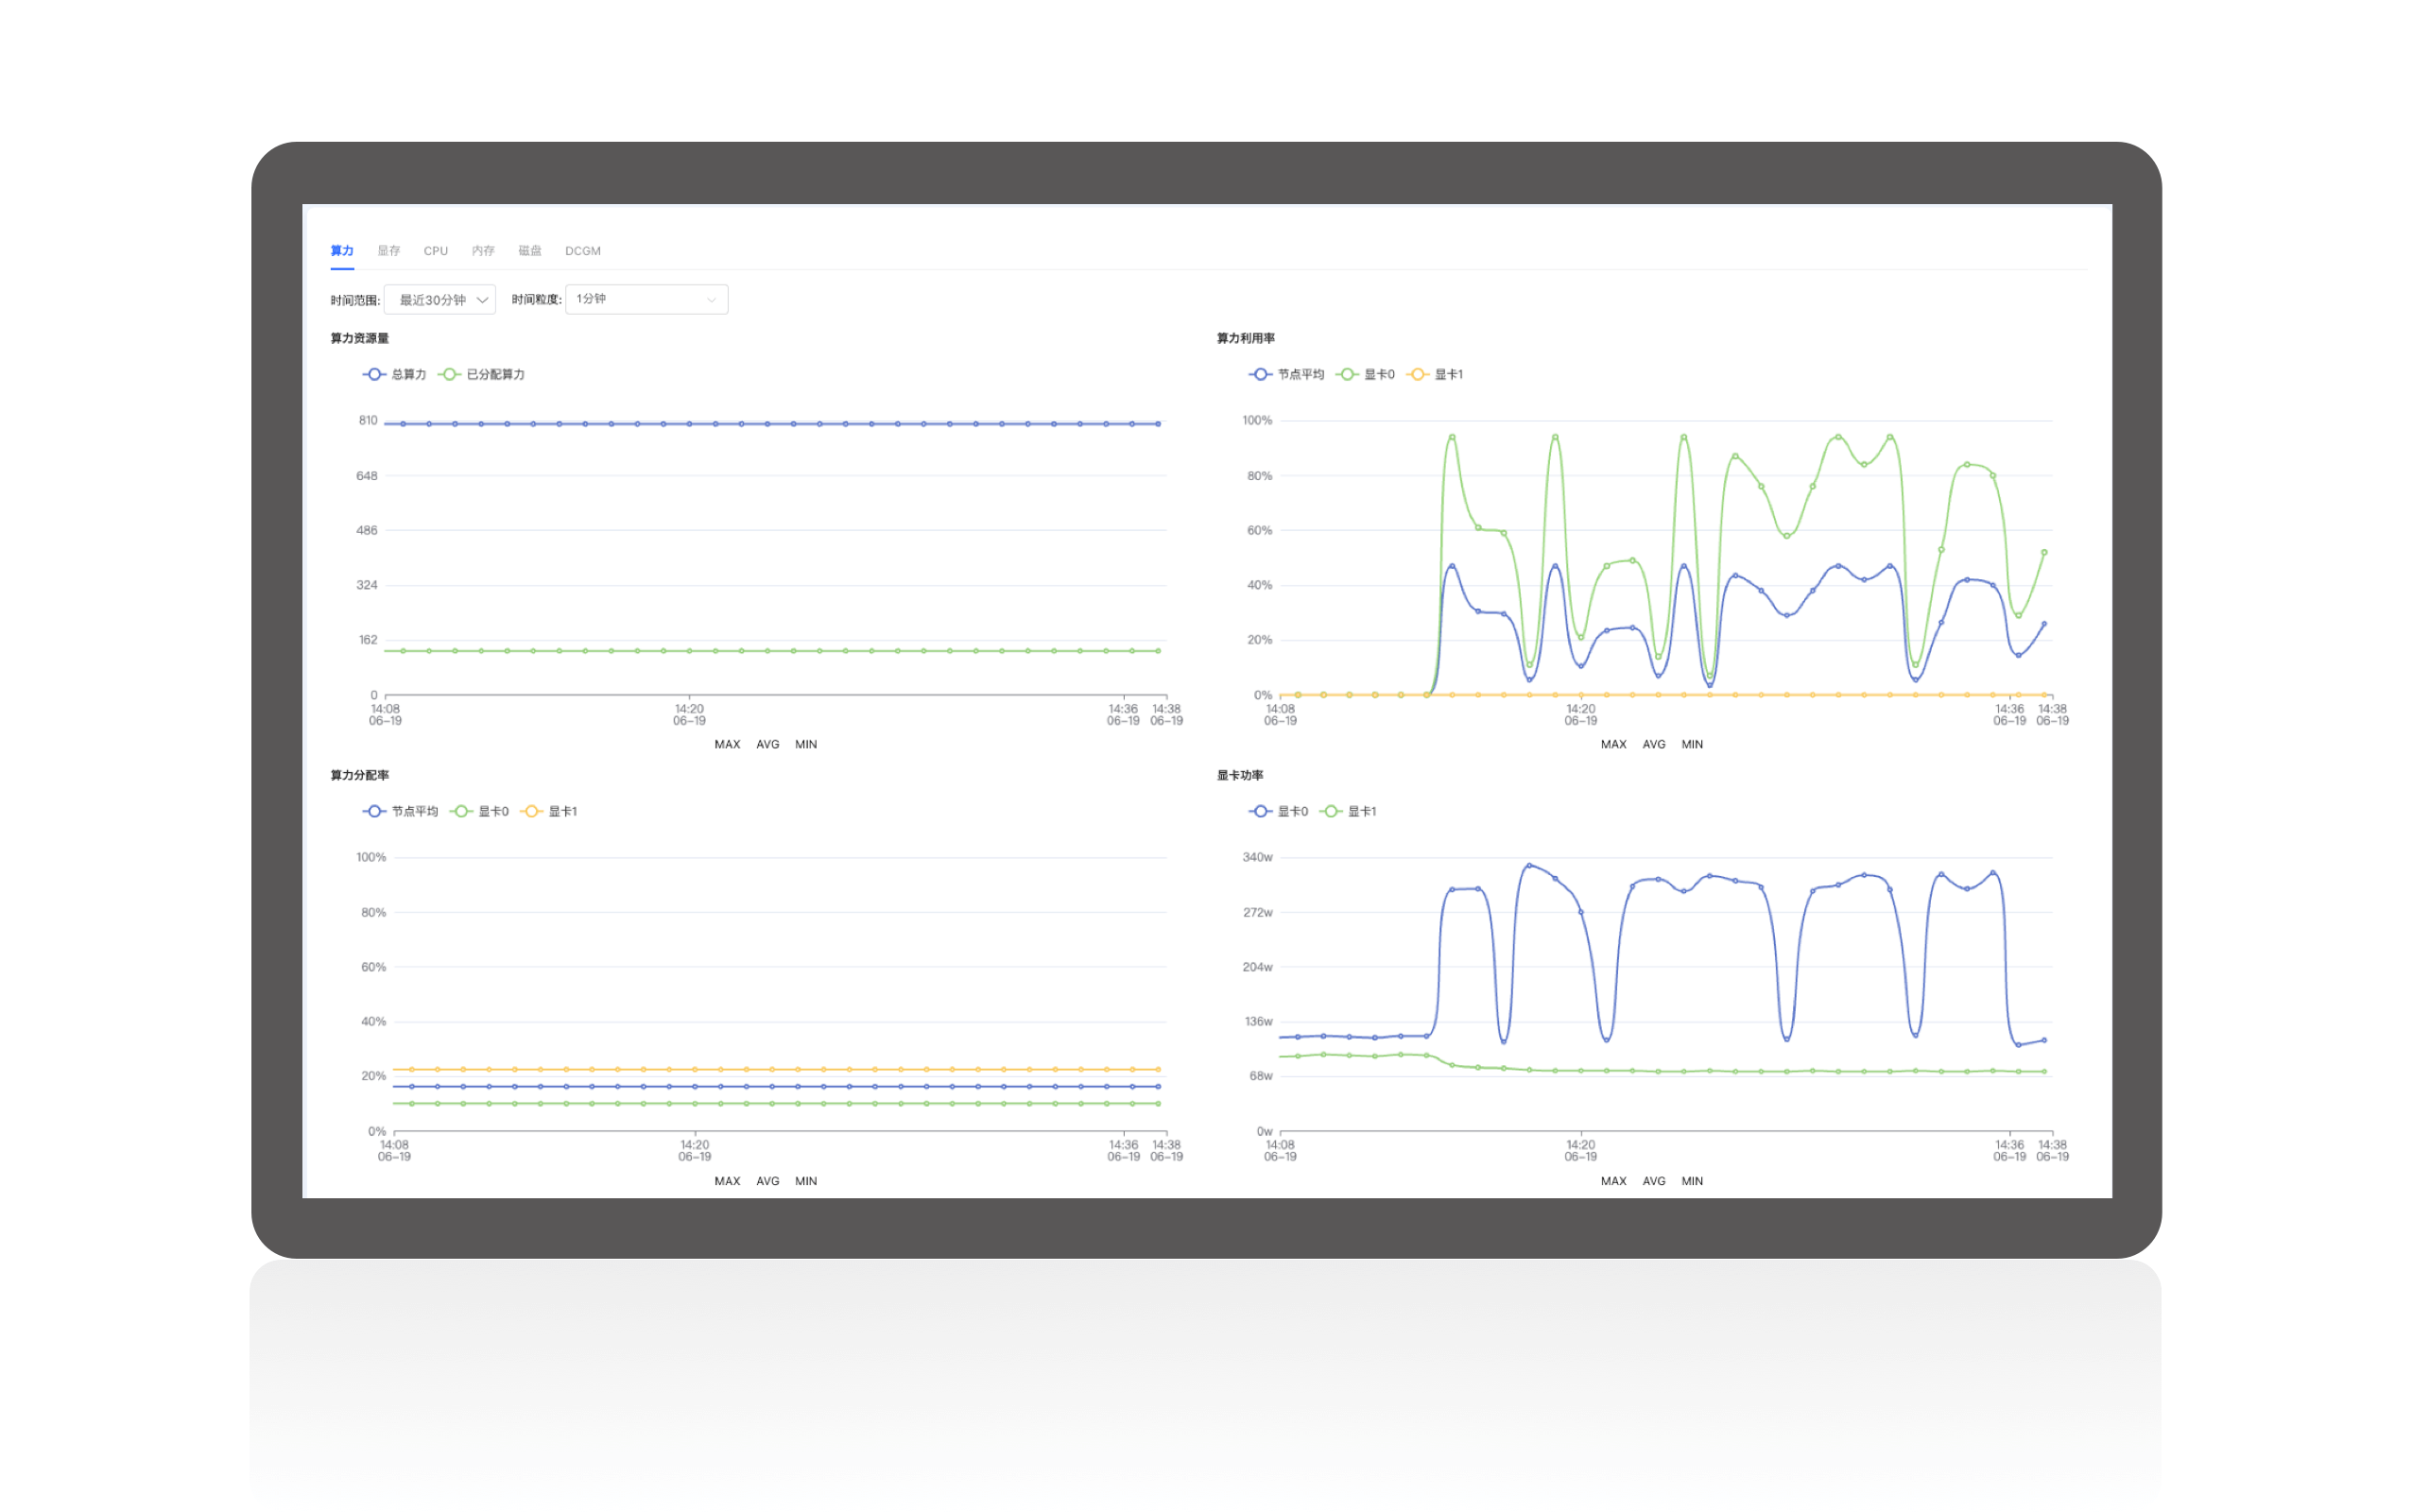Image resolution: width=2412 pixels, height=1512 pixels.
Task: Click the chevron arrow of 时间粒度 selector
Action: pos(711,300)
